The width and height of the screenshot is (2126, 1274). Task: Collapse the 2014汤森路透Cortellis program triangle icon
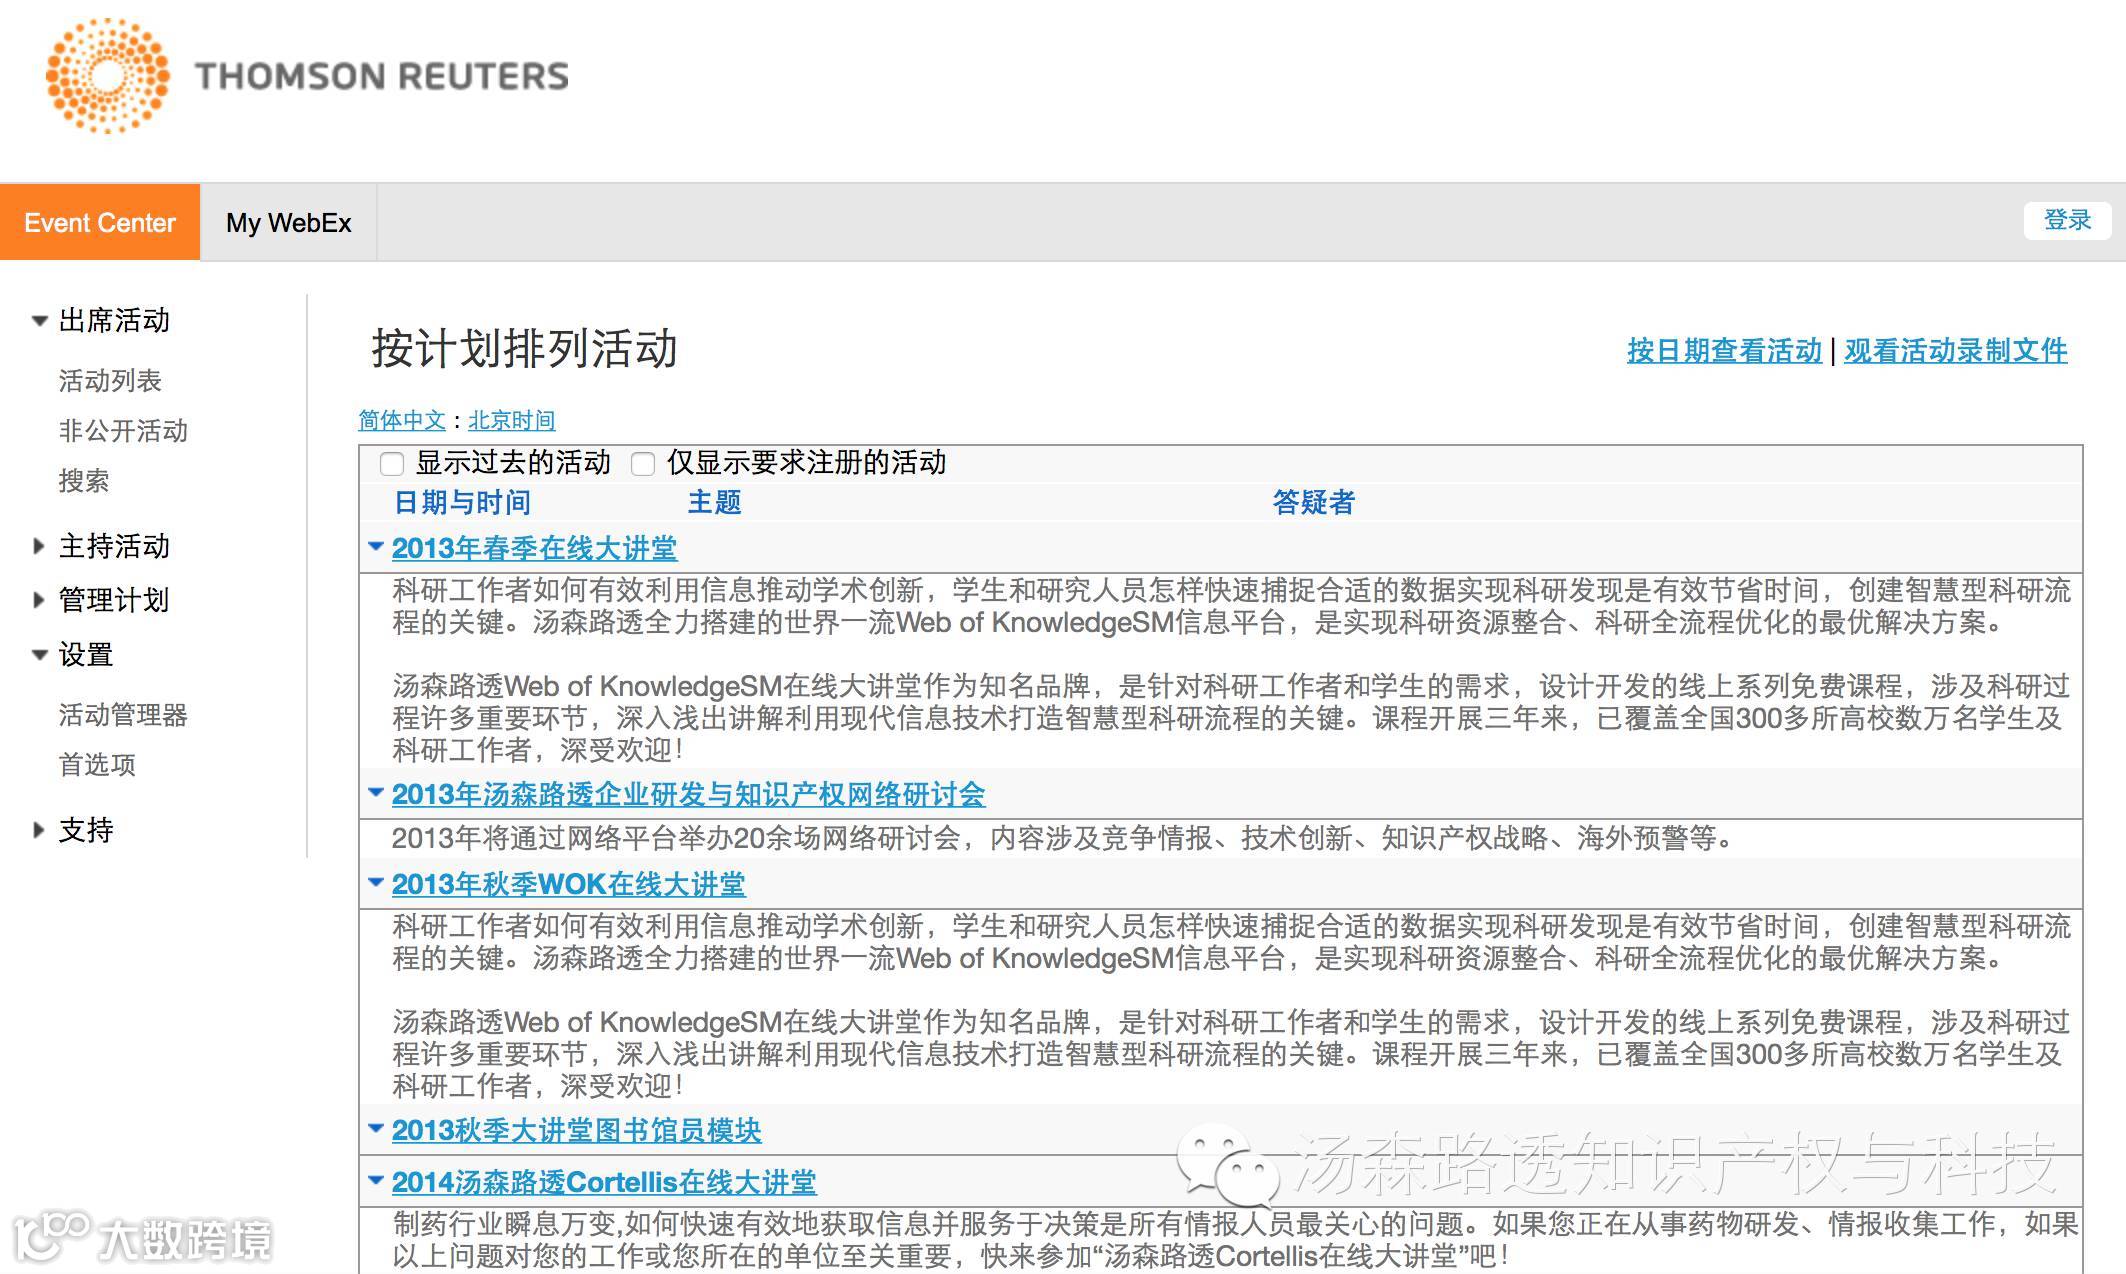[376, 1181]
